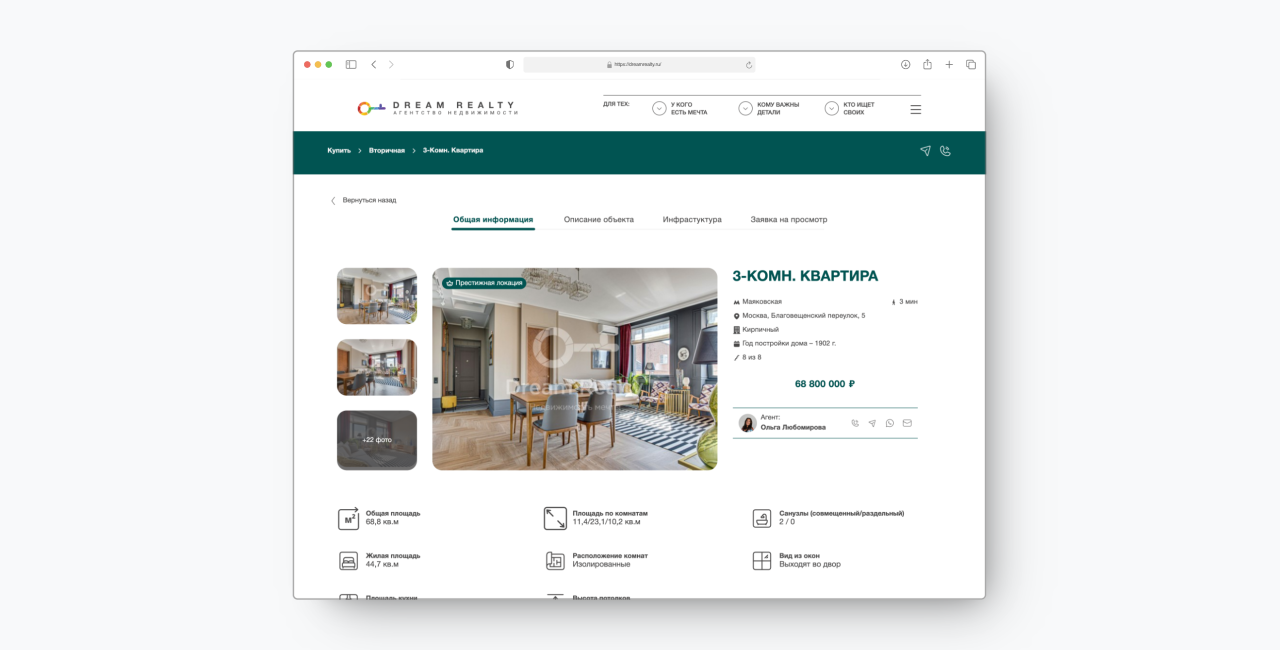Screen dimensions: 1280x650
Task: Click the dreamrealty.ru address bar
Action: [x=639, y=64]
